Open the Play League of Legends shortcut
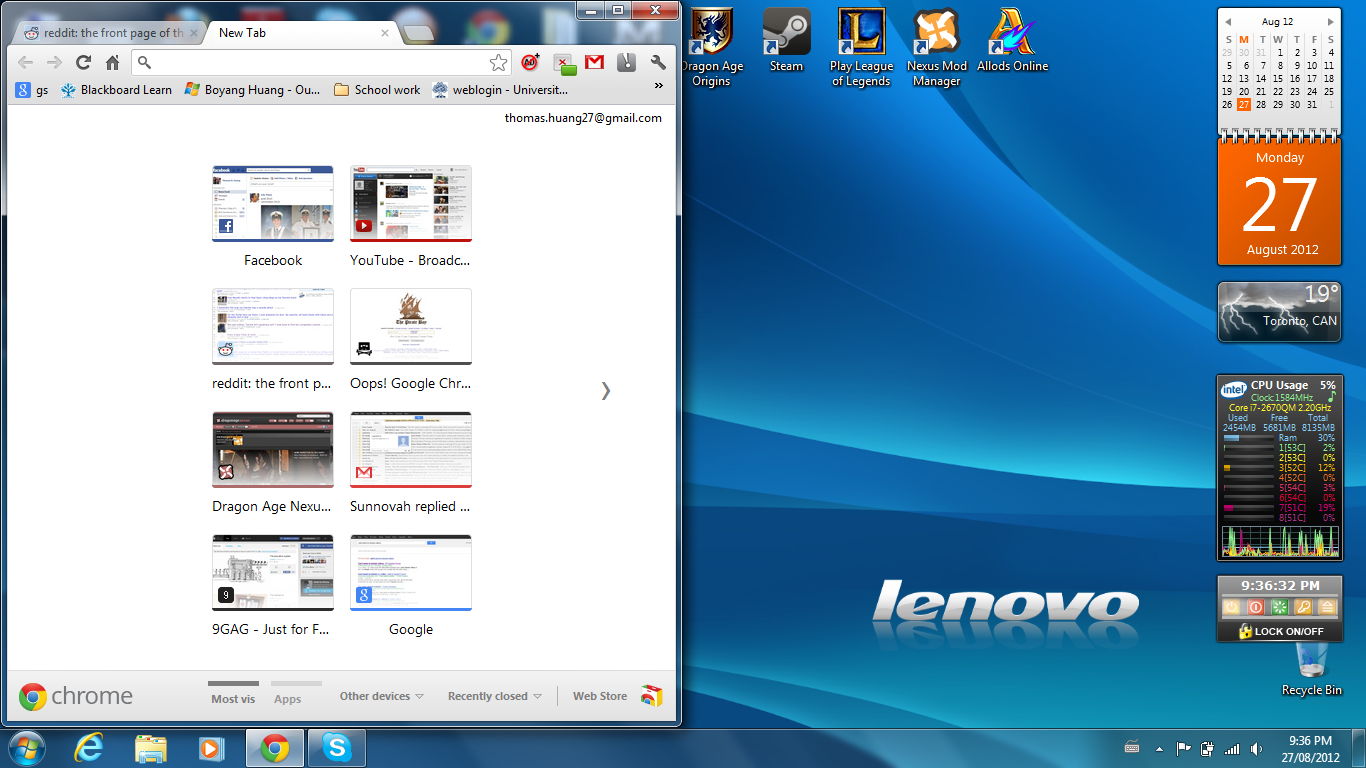This screenshot has height=768, width=1366. (x=861, y=48)
